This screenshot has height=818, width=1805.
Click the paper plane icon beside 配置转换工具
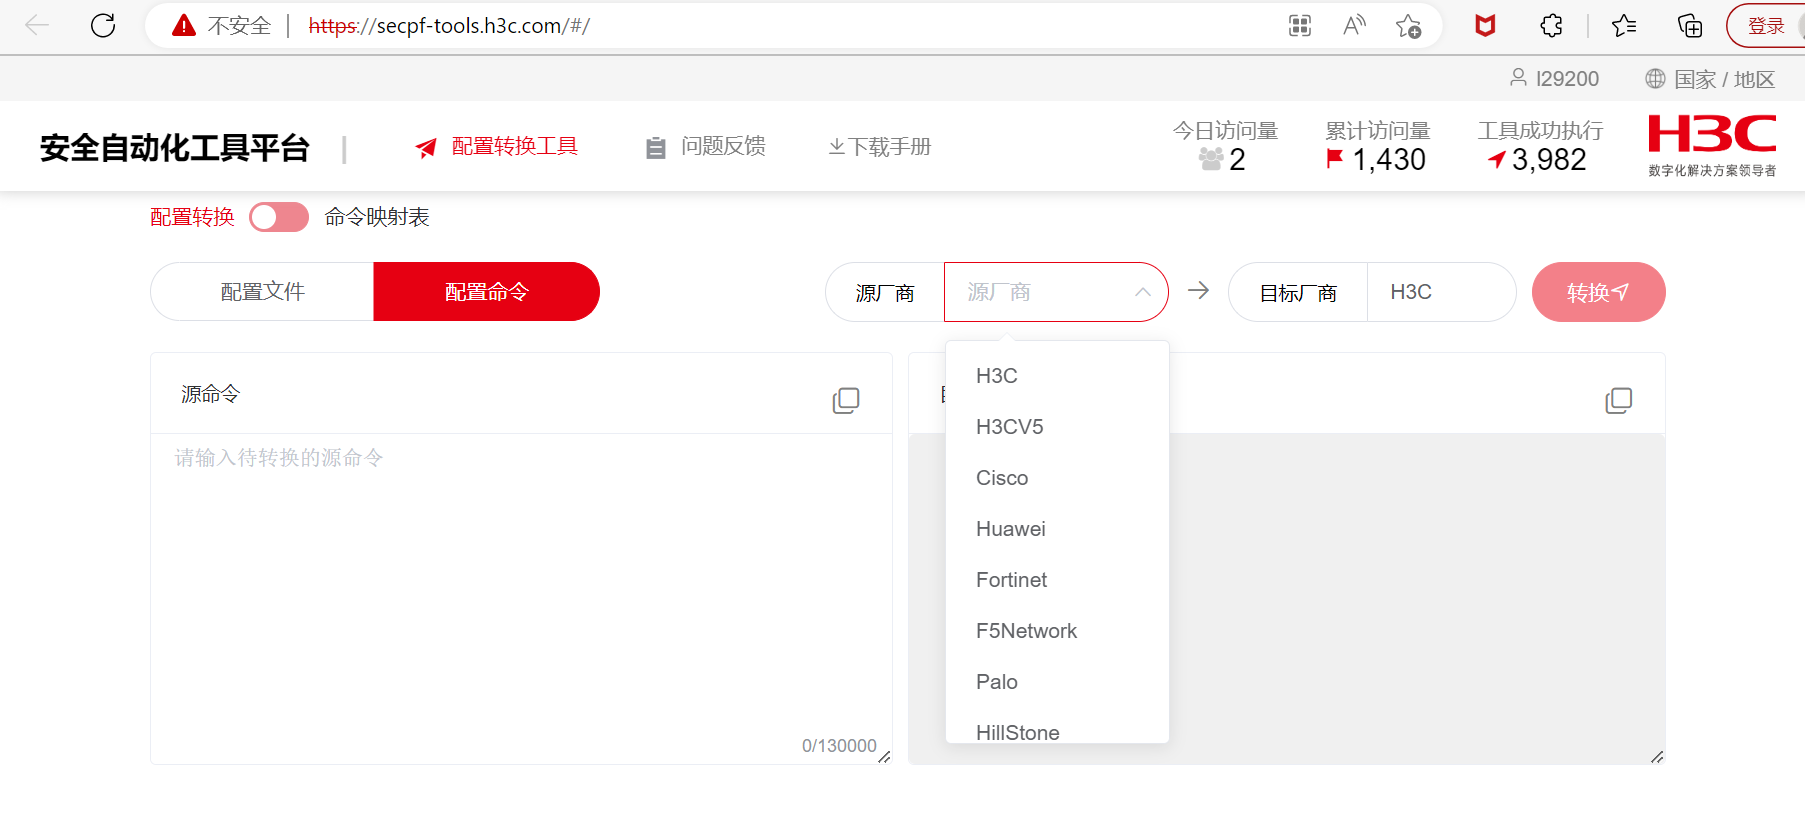[426, 148]
